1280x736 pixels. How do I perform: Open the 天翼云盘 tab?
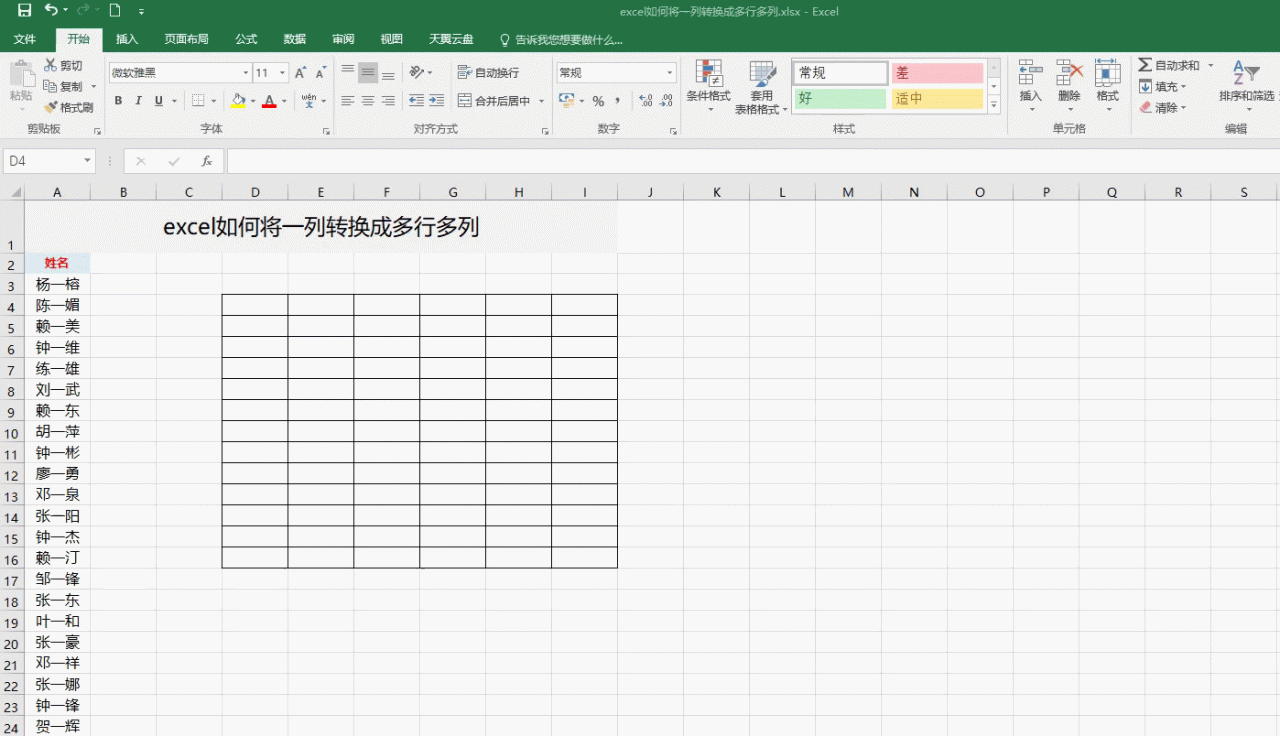(x=451, y=39)
